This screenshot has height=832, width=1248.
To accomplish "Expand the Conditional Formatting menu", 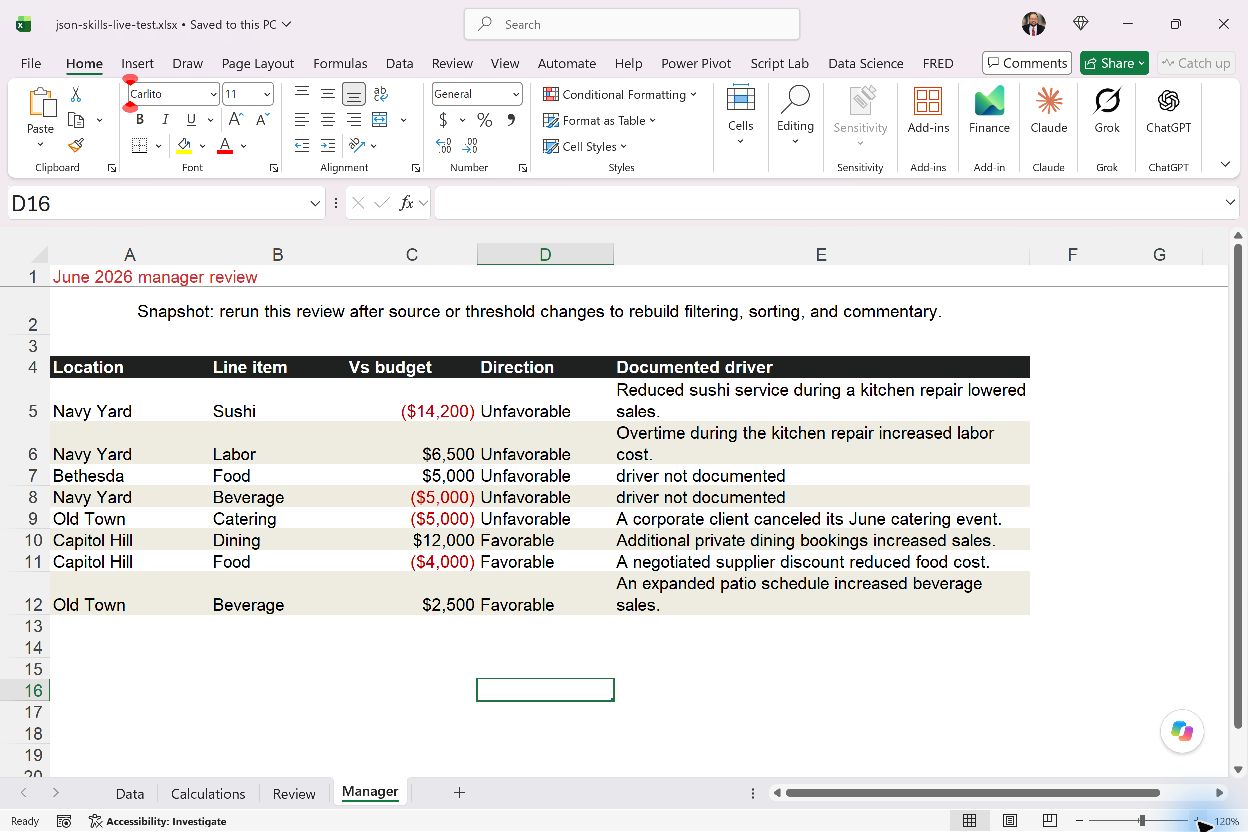I will tap(620, 94).
